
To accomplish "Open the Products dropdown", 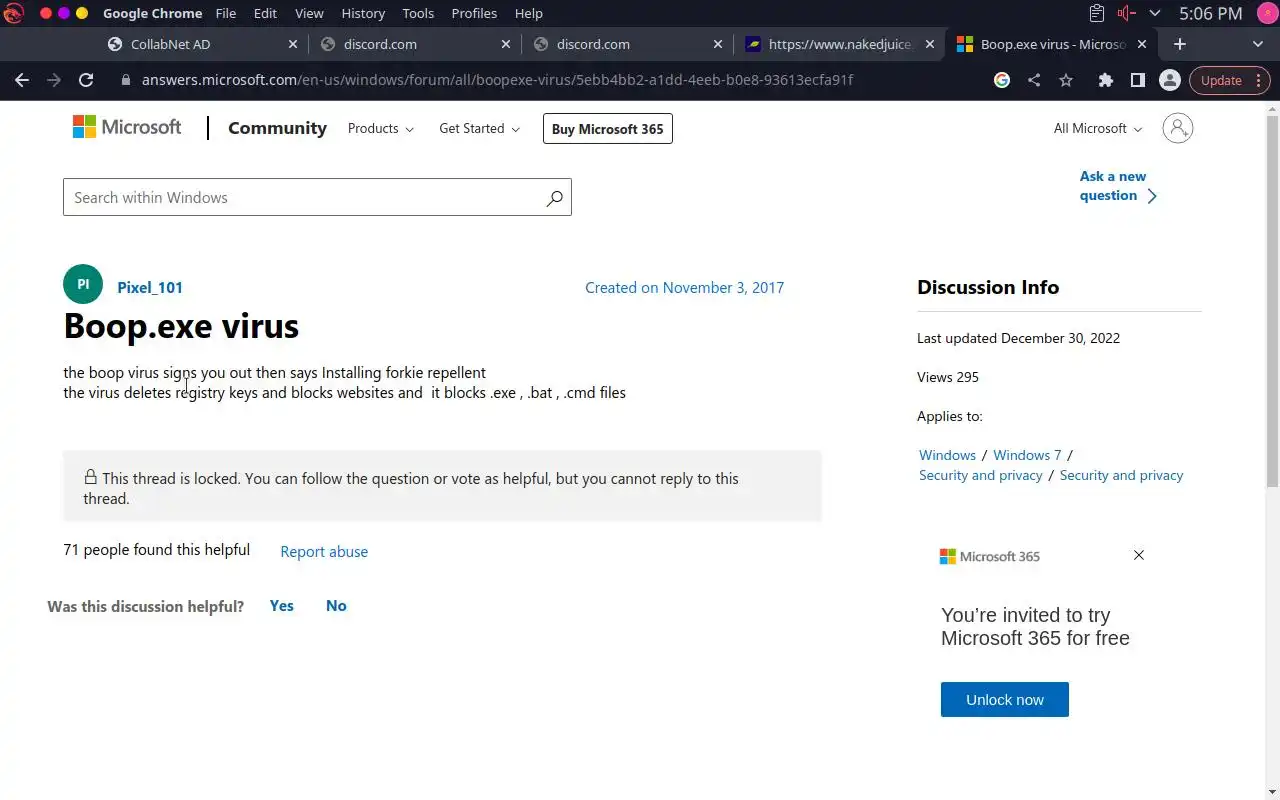I will tap(380, 128).
